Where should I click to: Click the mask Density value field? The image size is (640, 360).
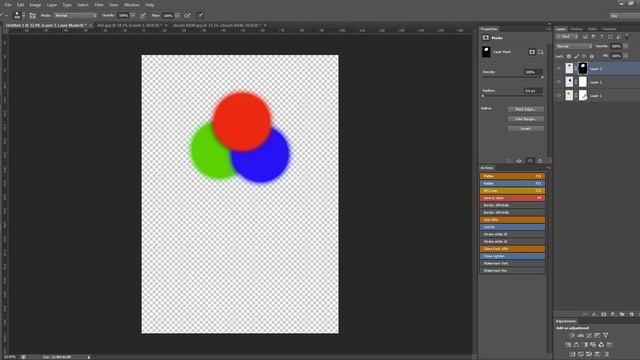(533, 72)
